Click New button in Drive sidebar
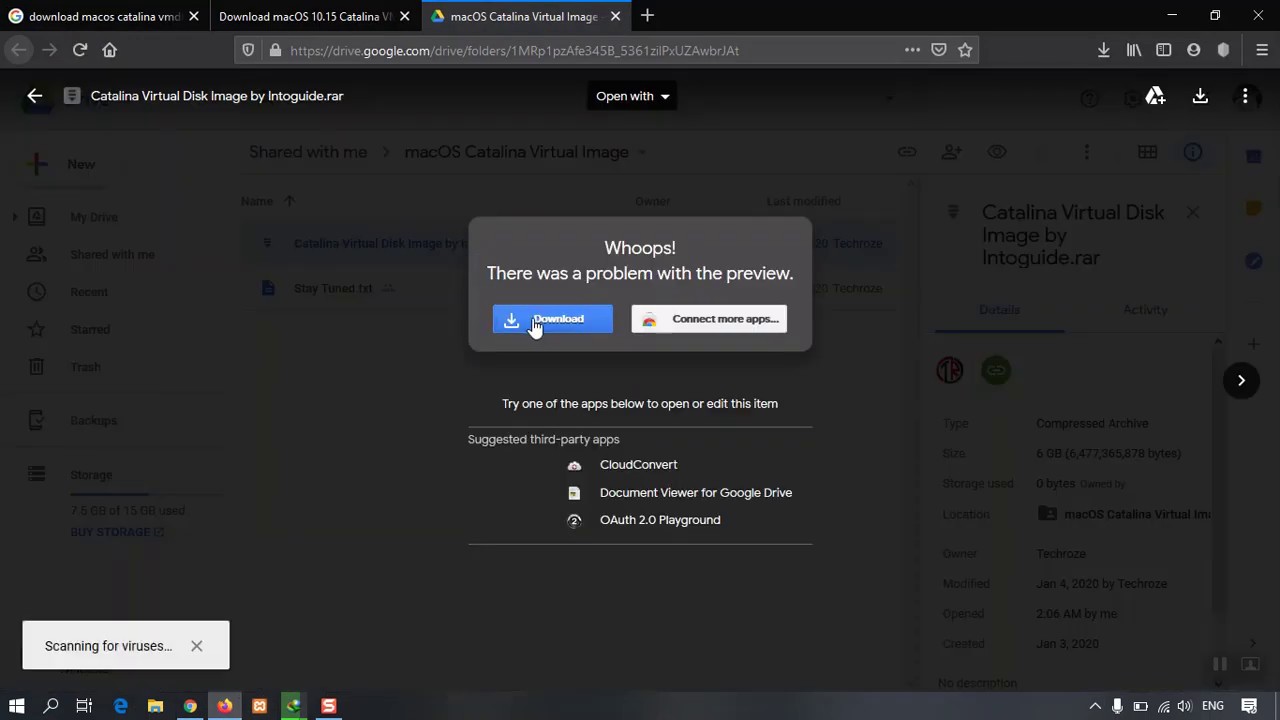1280x720 pixels. coord(66,165)
